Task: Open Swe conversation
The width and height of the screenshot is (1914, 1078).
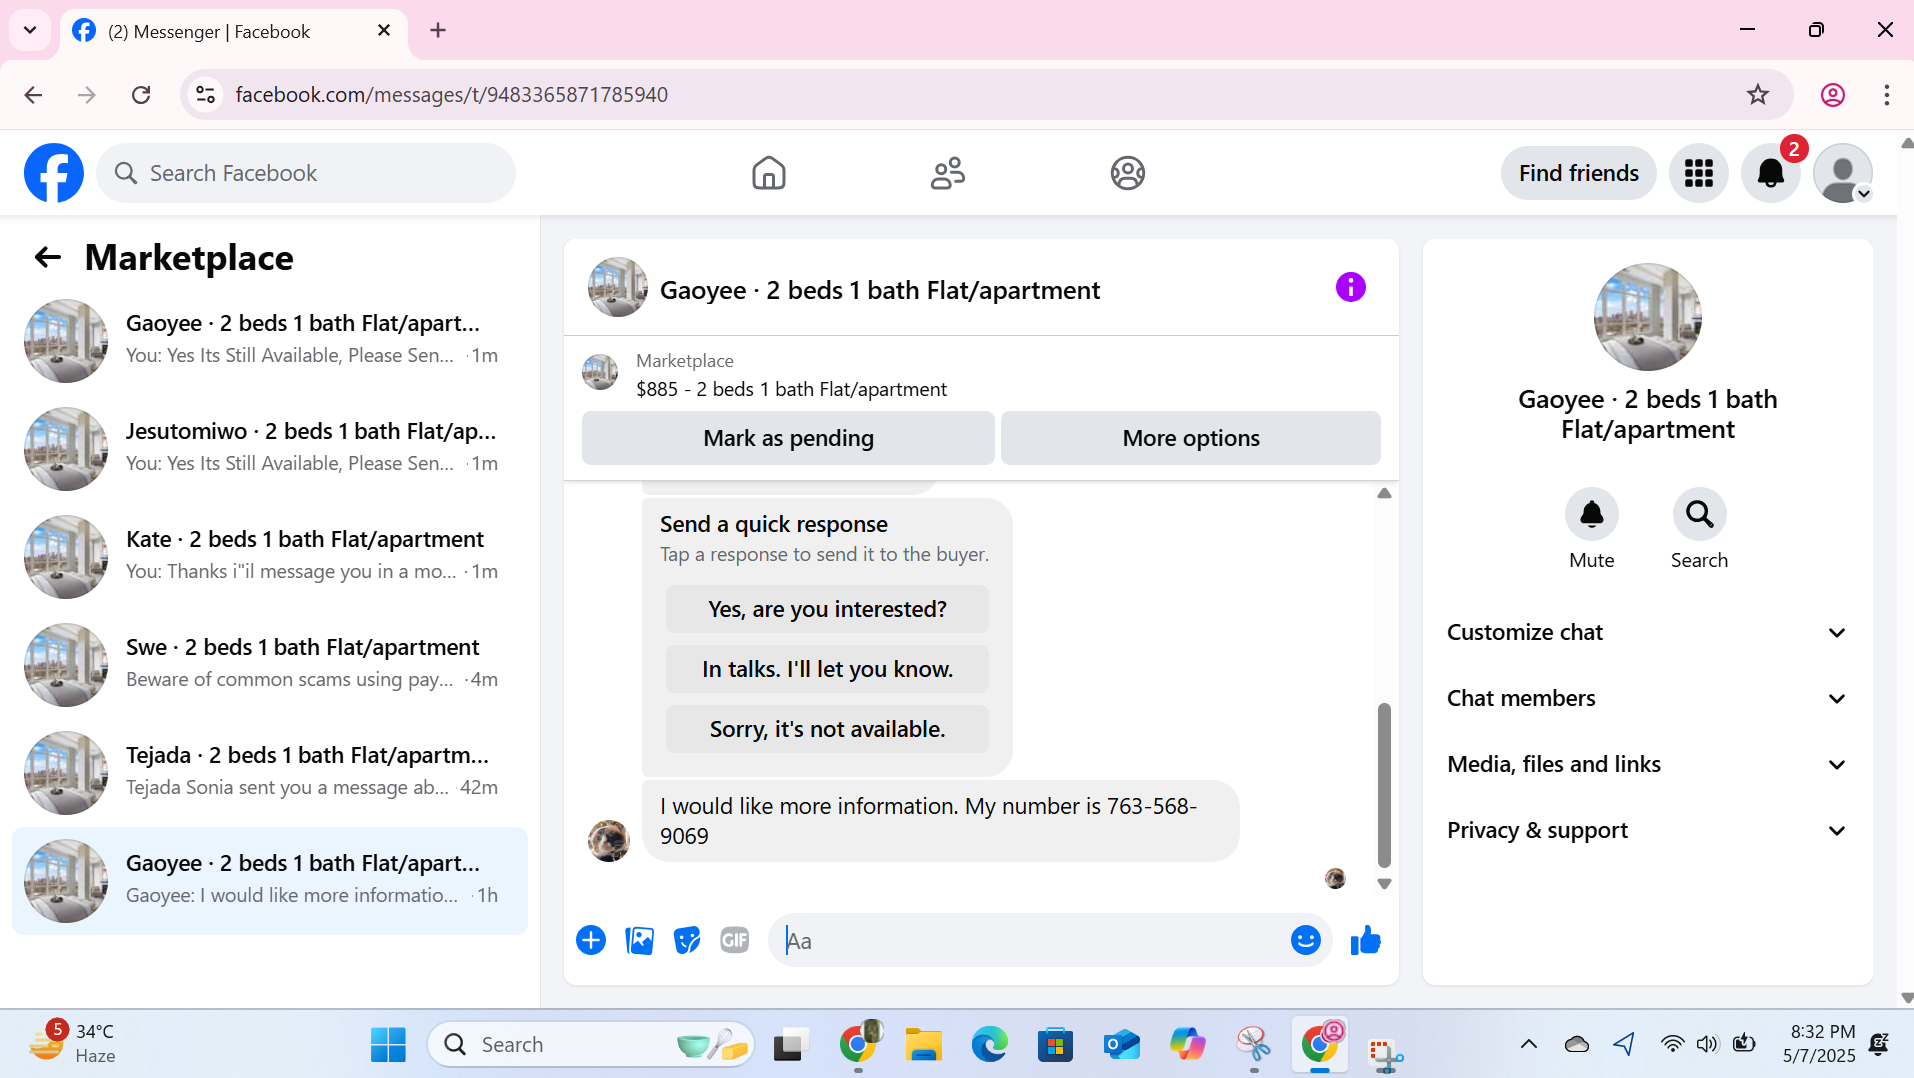Action: 270,664
